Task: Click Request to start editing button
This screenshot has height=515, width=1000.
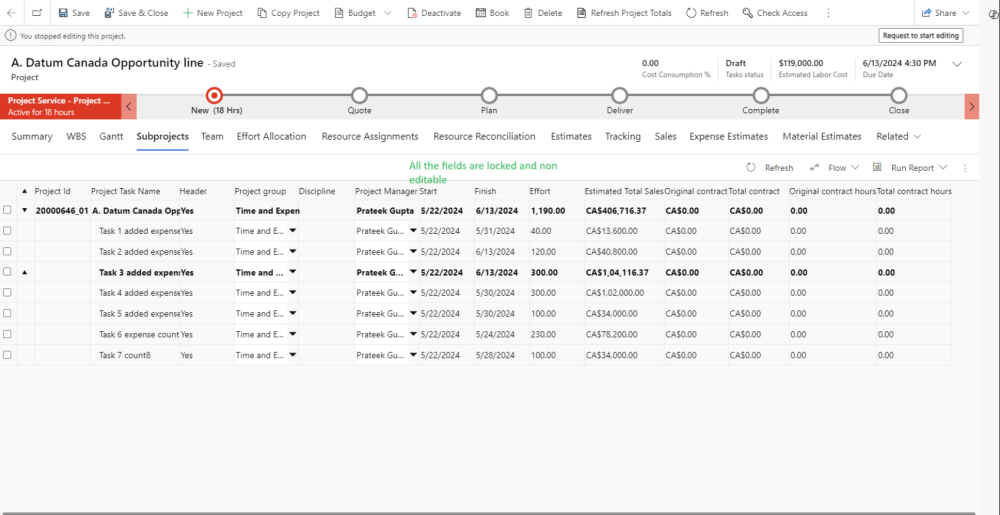Action: point(920,35)
